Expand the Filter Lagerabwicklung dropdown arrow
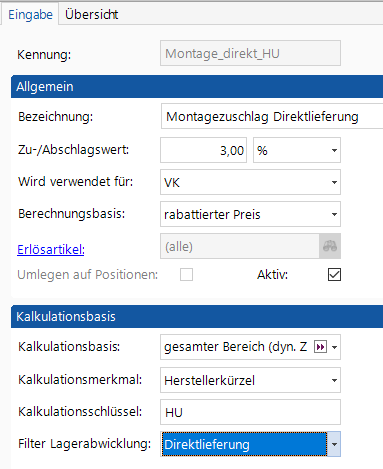The image size is (383, 469). click(334, 444)
